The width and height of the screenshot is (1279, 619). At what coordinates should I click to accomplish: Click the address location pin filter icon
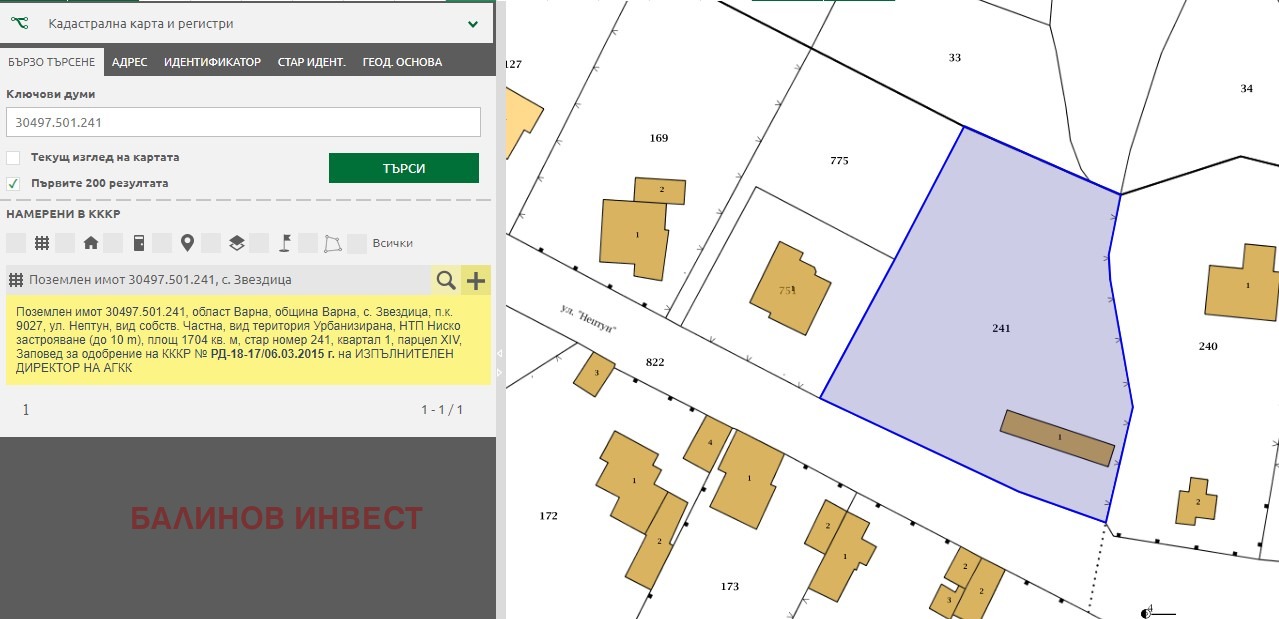[187, 243]
